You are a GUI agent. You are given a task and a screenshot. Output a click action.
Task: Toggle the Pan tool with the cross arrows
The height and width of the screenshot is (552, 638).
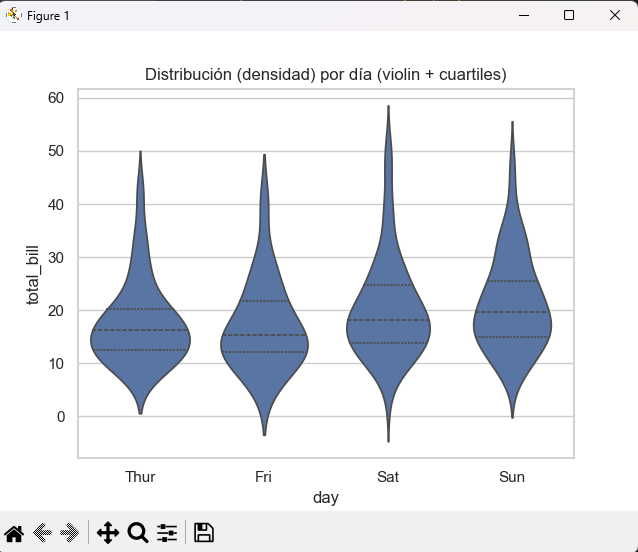pos(107,533)
